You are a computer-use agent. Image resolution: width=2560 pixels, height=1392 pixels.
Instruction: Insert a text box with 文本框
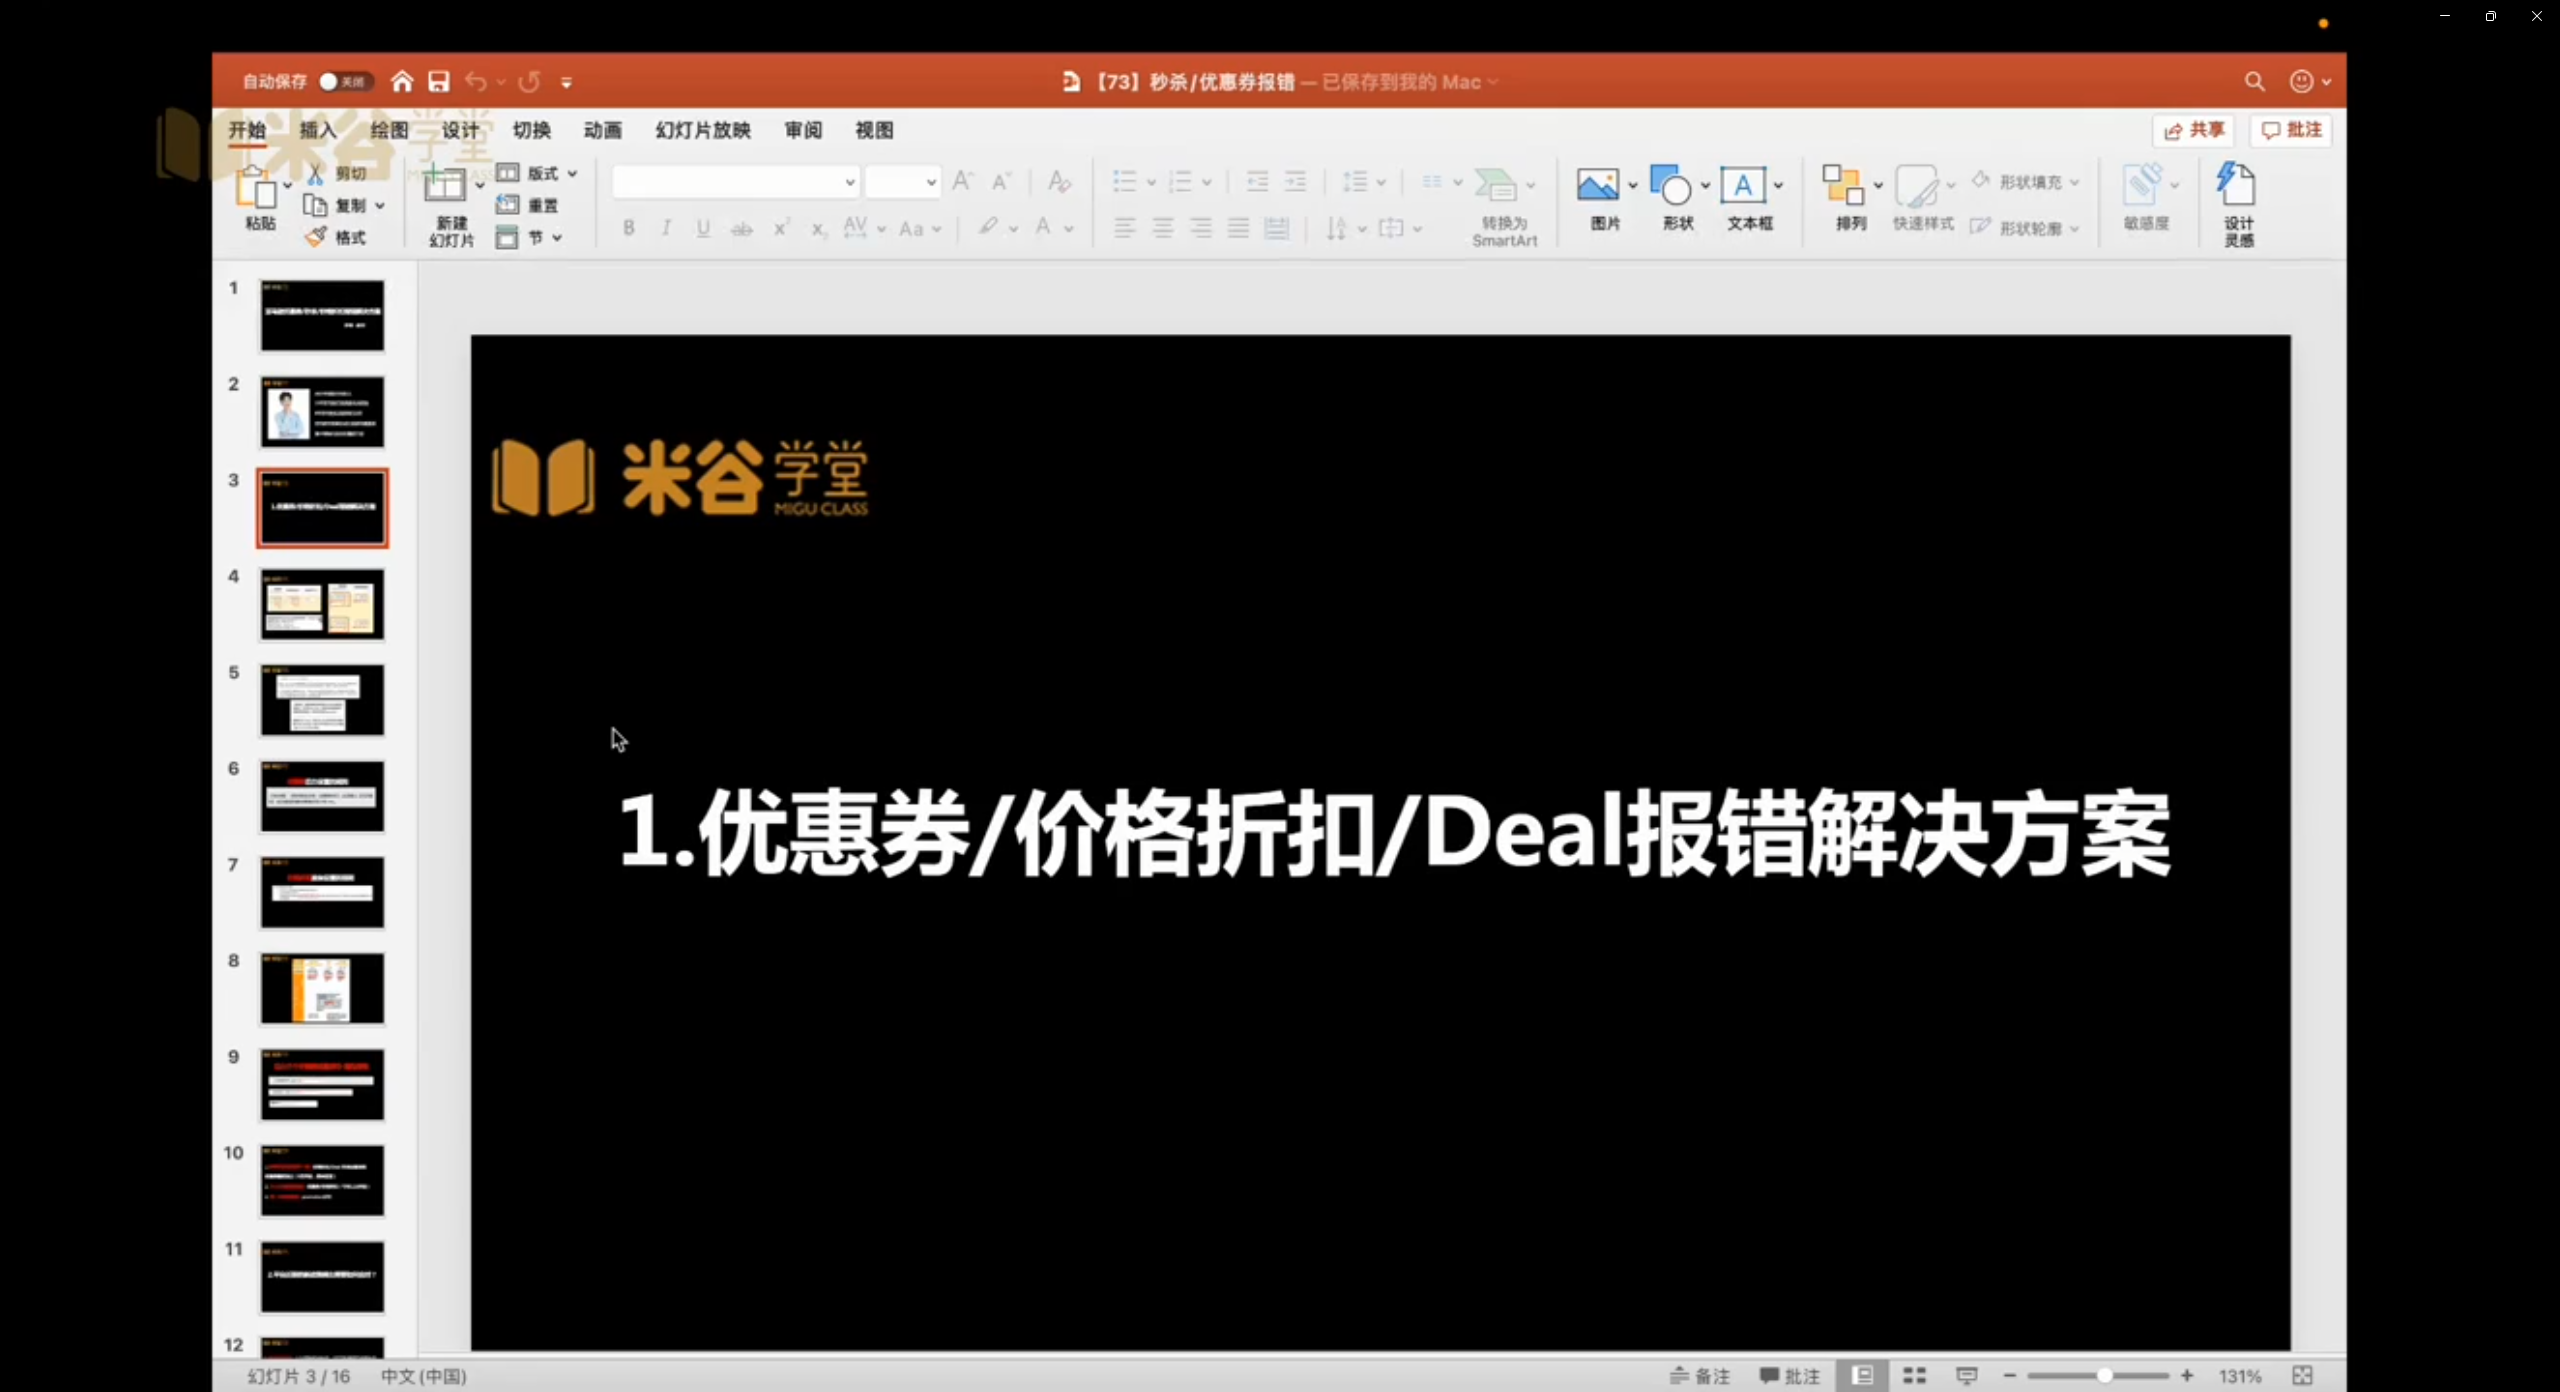click(x=1742, y=187)
